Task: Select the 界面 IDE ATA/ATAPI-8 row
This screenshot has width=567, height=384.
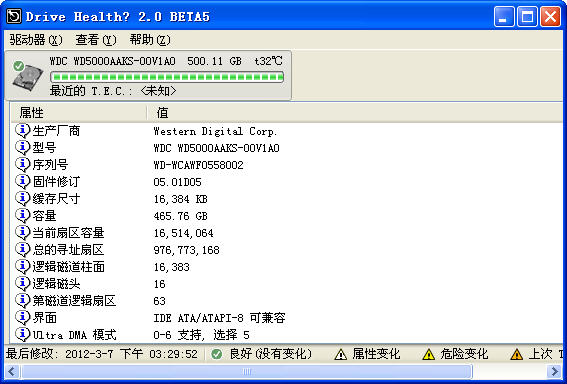Action: (287, 317)
